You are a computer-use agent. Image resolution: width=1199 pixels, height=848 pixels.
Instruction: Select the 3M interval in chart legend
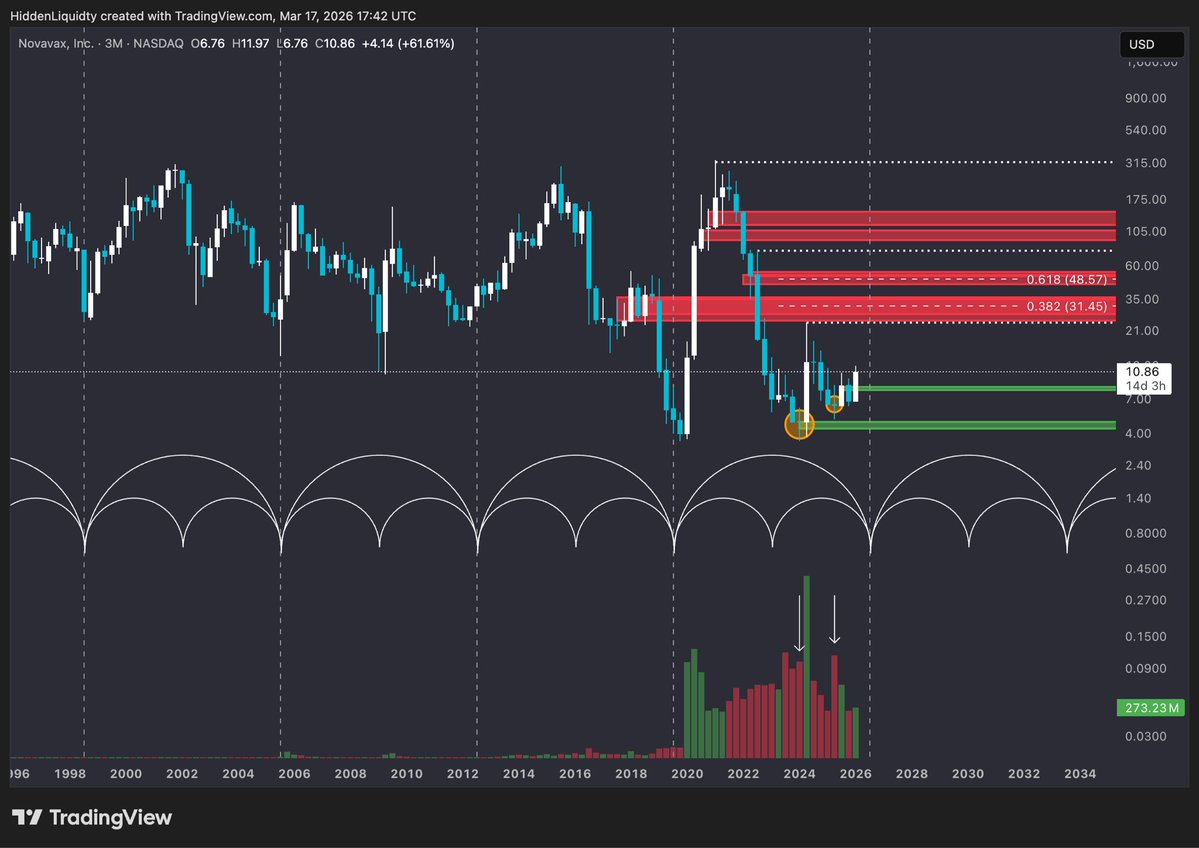pyautogui.click(x=114, y=44)
